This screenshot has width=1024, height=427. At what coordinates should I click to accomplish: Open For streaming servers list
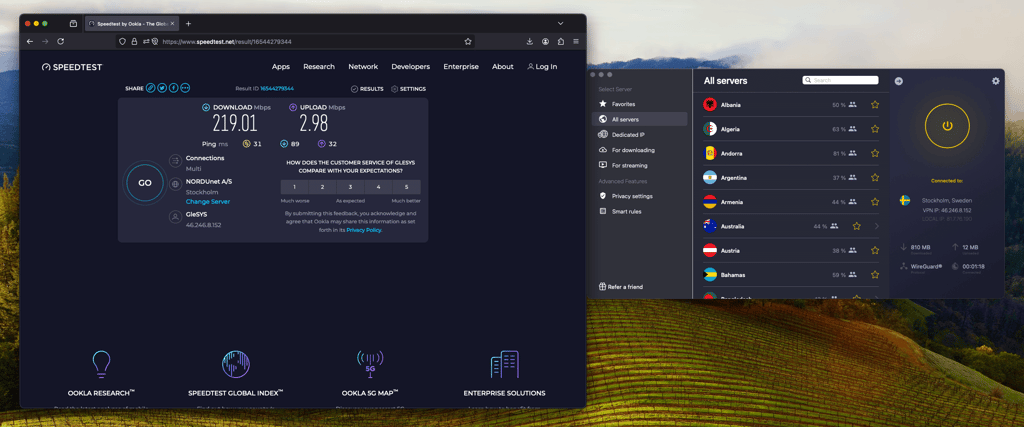coord(639,165)
